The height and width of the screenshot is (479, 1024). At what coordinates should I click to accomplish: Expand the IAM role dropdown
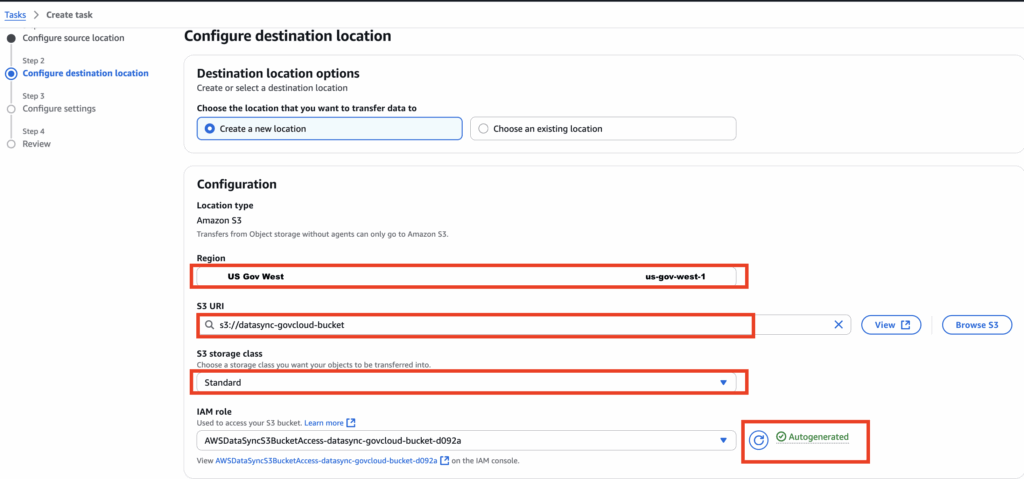coord(466,441)
